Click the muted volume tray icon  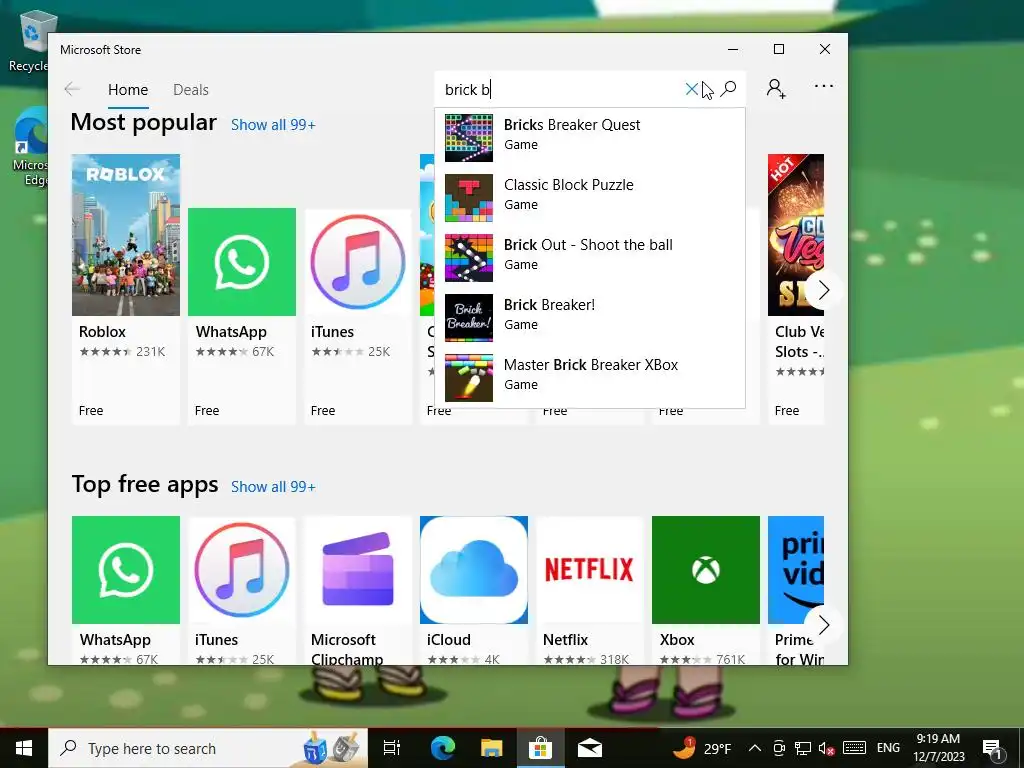(x=826, y=748)
